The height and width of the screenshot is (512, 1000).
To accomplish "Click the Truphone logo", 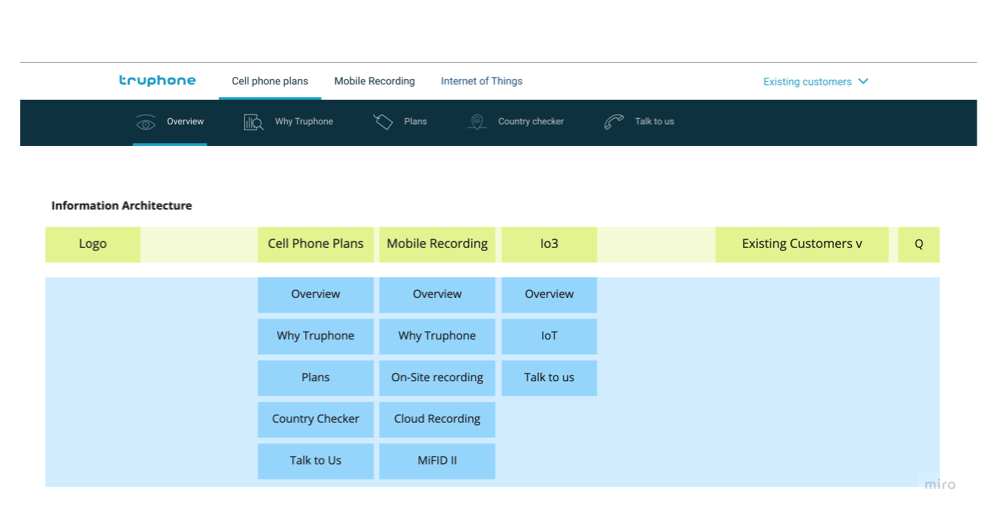I will pos(157,81).
